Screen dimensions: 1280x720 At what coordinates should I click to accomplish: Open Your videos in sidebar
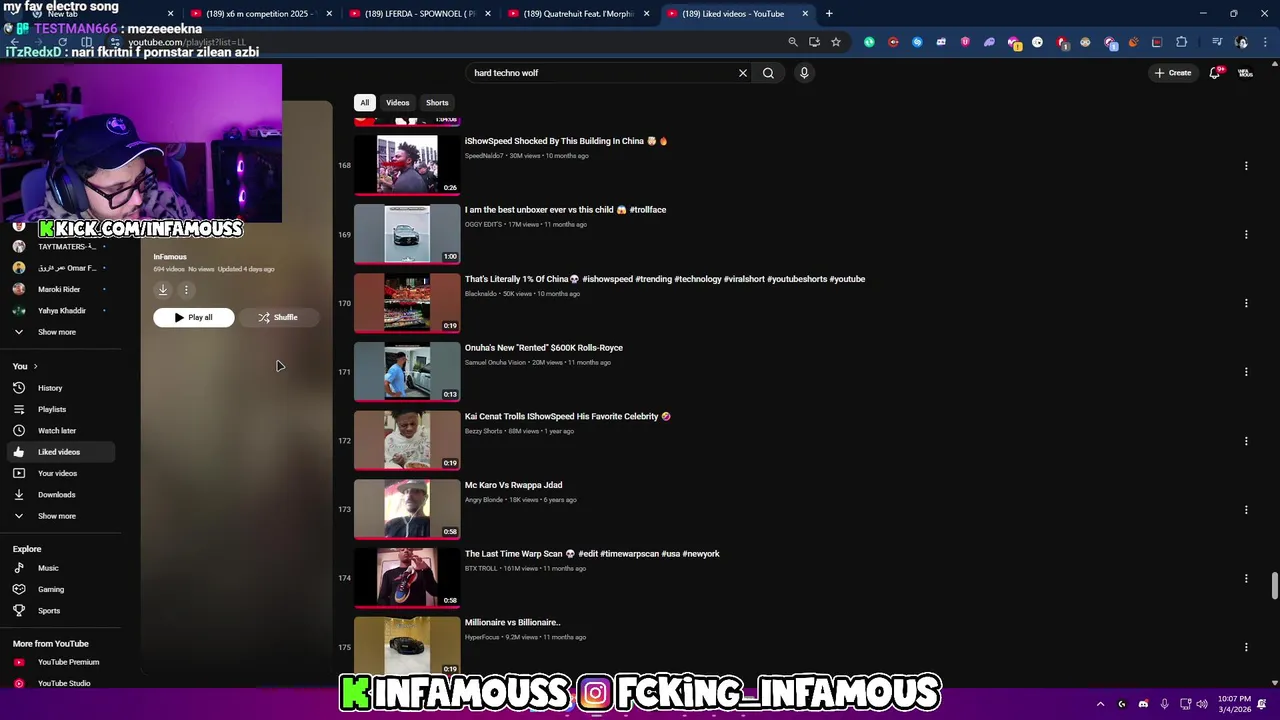[x=60, y=473]
